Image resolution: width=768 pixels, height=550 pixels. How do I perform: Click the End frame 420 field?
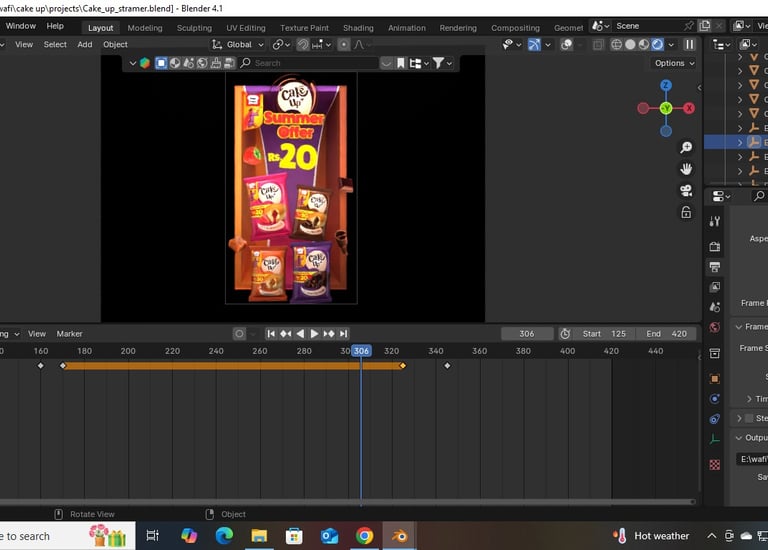click(667, 334)
